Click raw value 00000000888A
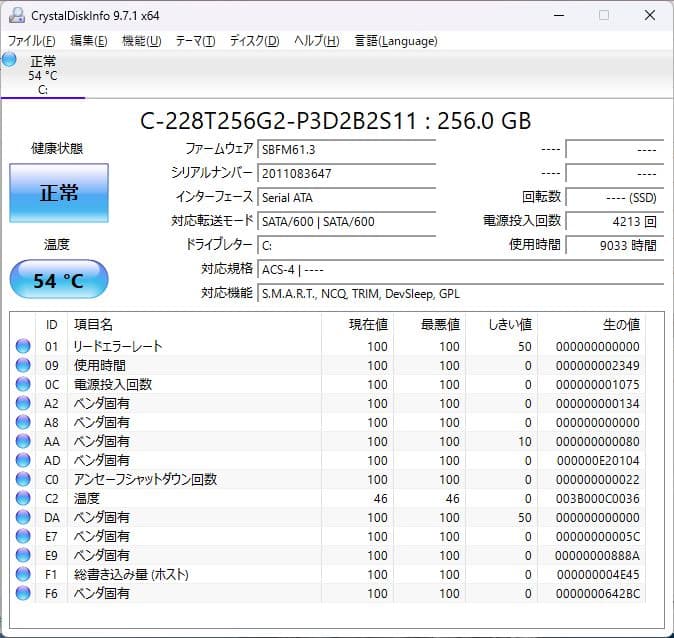Viewport: 674px width, 638px height. pyautogui.click(x=597, y=555)
